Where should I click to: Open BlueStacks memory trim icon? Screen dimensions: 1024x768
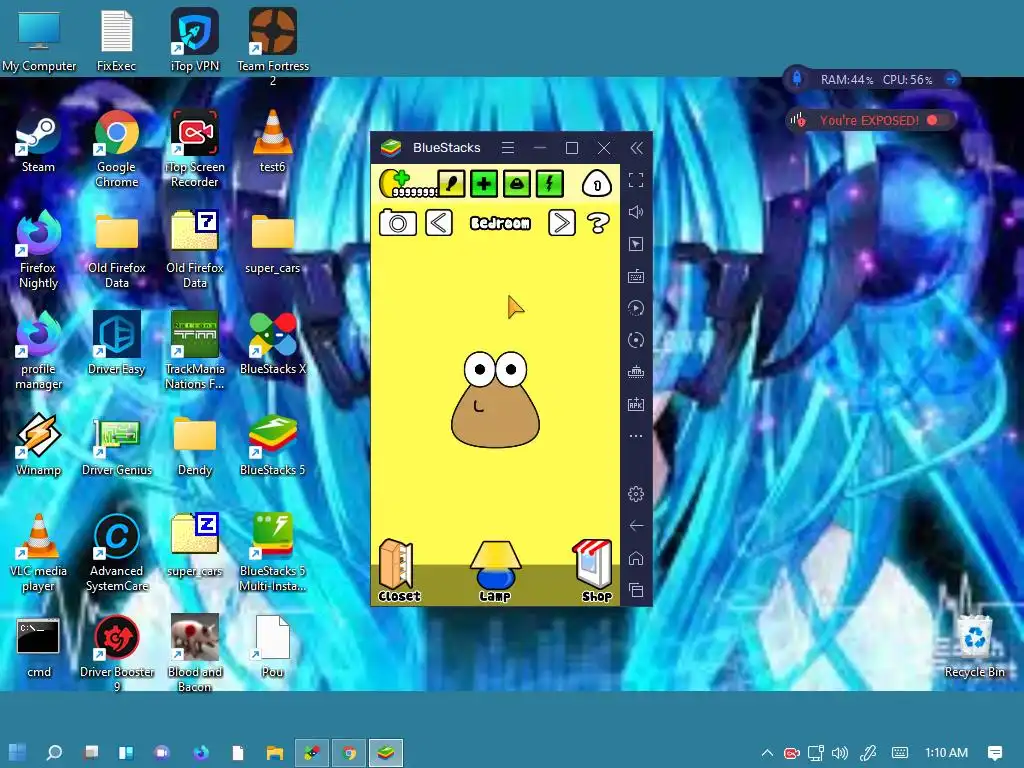click(635, 372)
